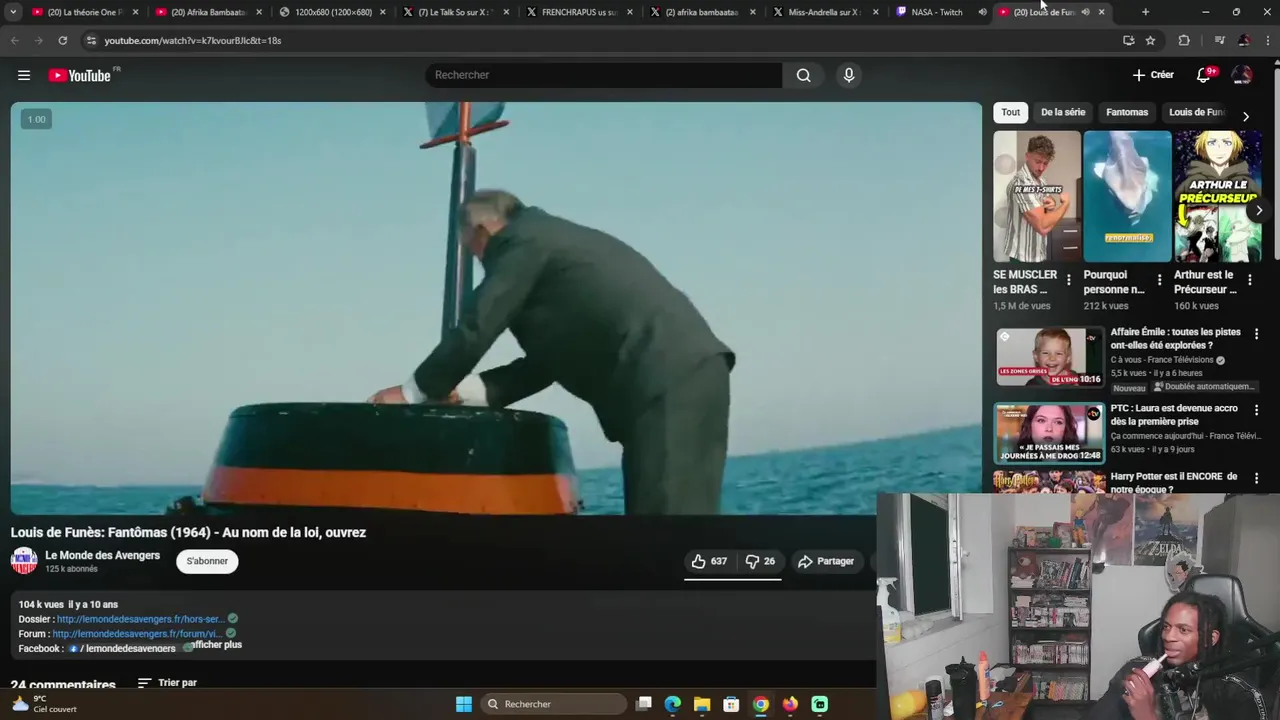Mute audio on the NASA Twitch tab
Screen dimensions: 1280x720
click(x=982, y=12)
